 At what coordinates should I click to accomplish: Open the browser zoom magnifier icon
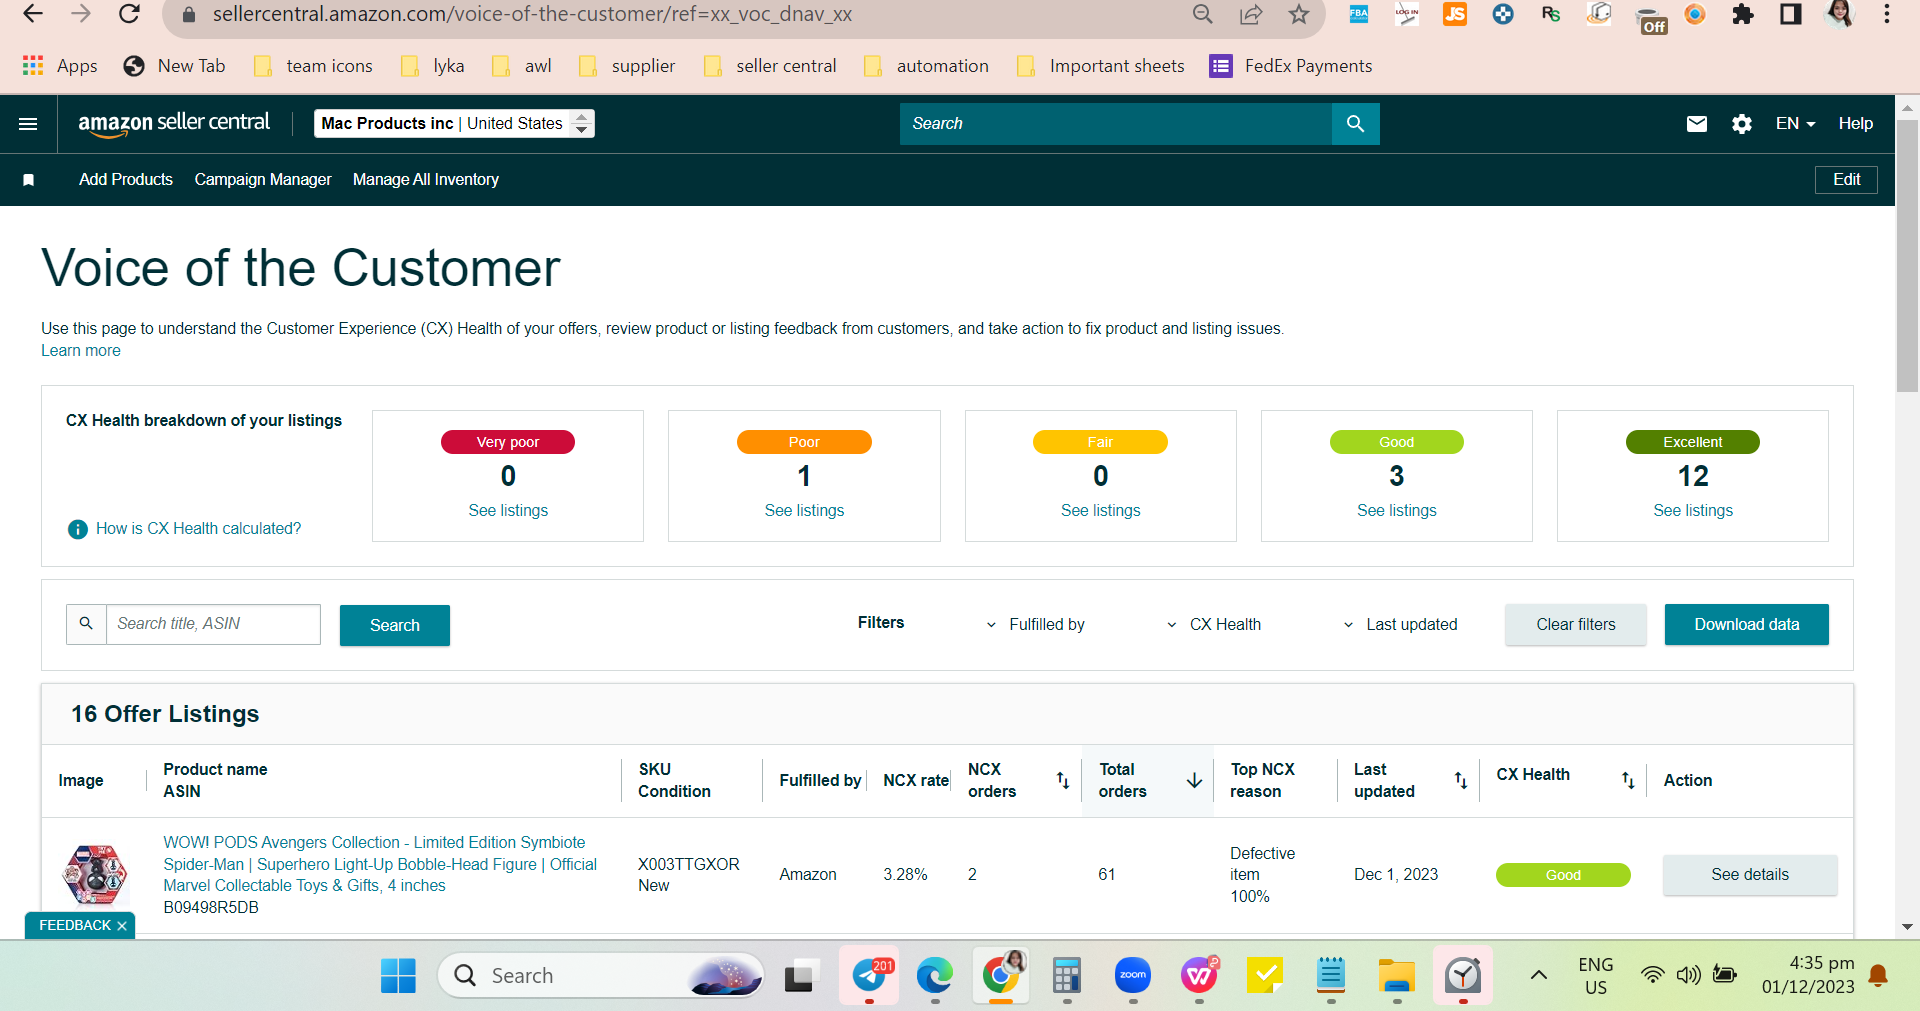pos(1203,15)
